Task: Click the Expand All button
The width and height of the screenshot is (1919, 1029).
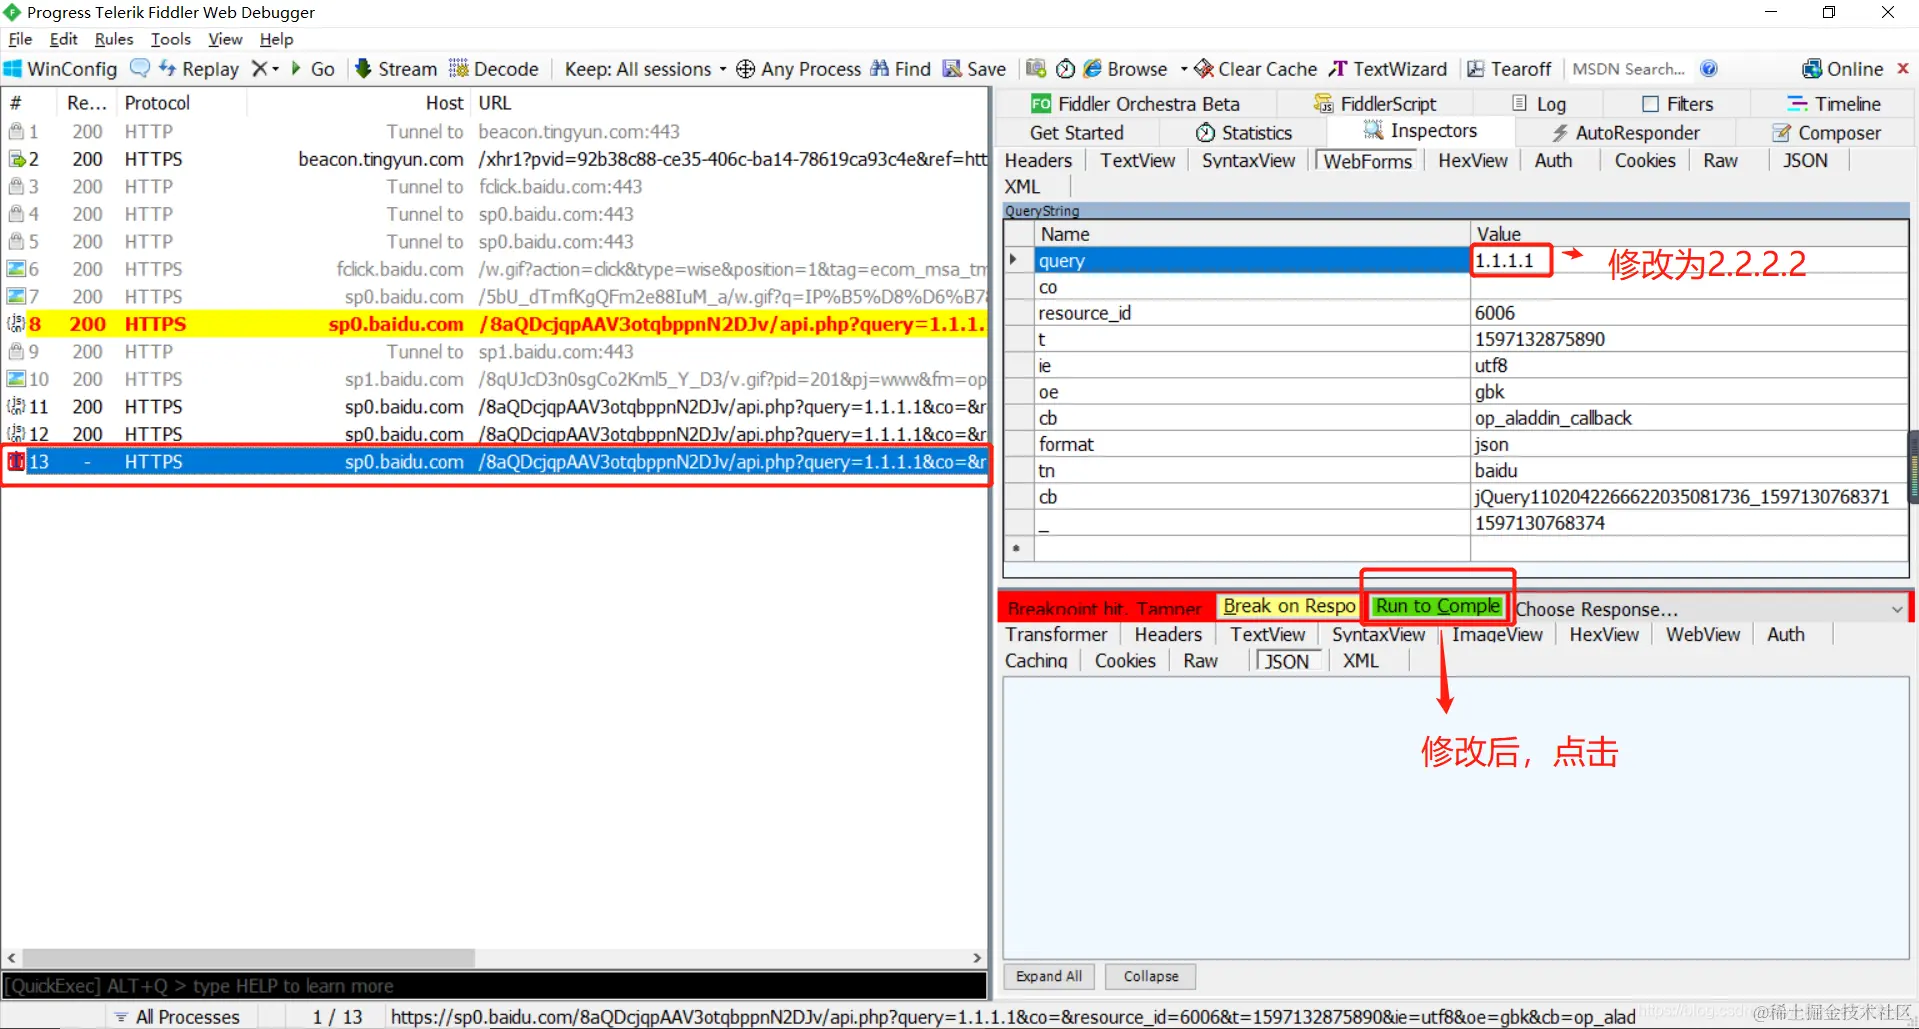Action: [x=1049, y=976]
